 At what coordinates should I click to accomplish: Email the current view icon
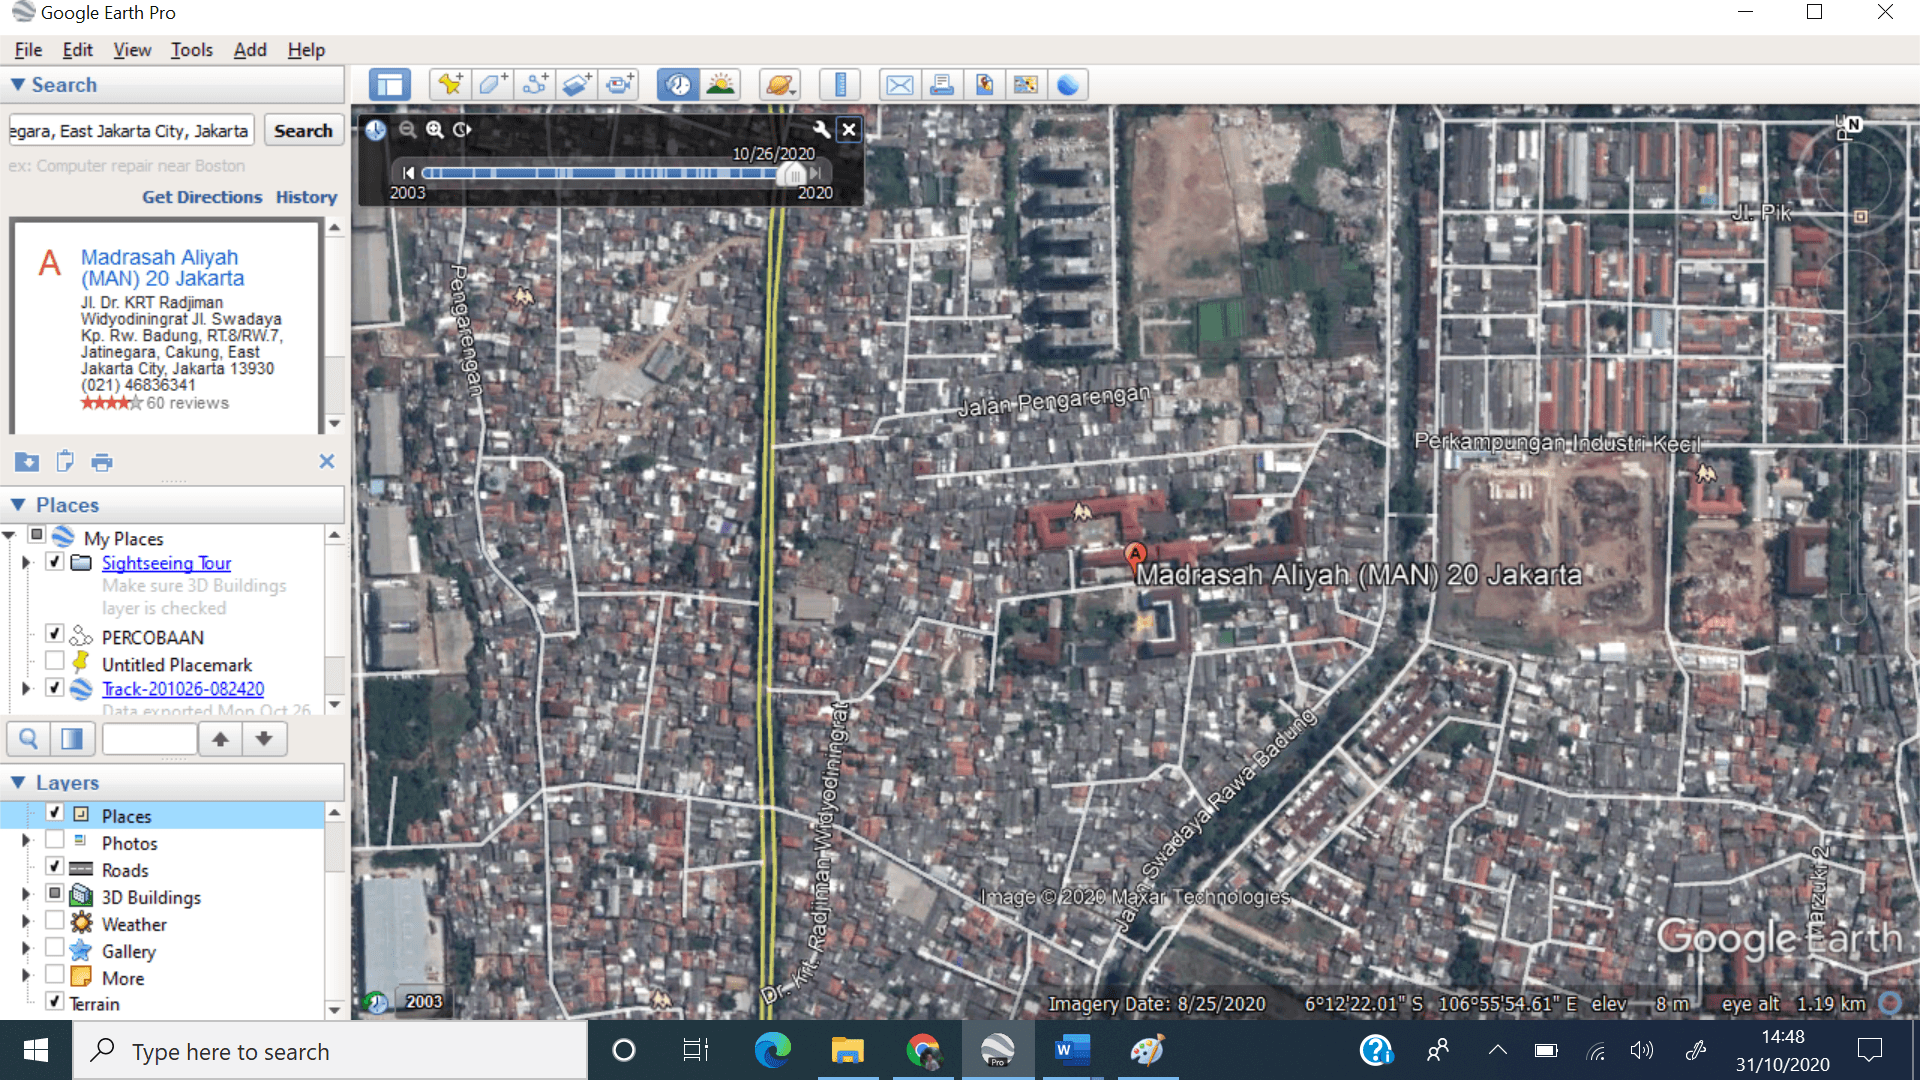tap(900, 85)
